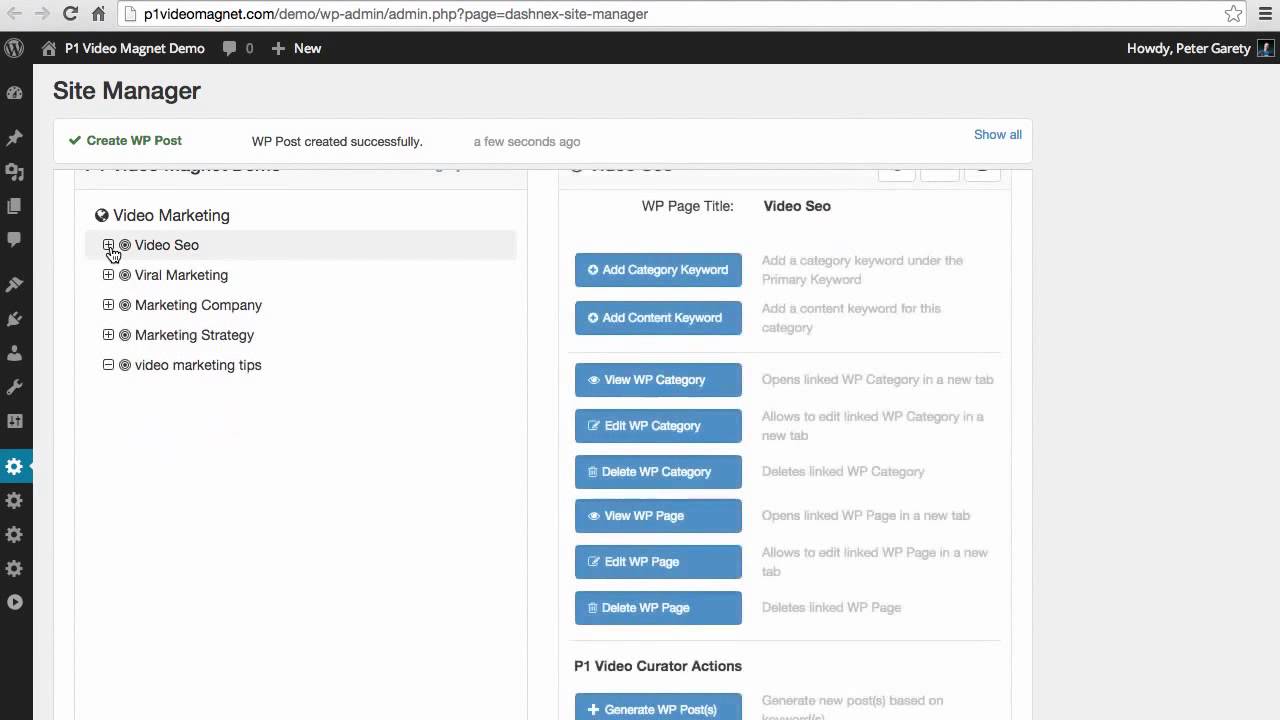Click target icon beside video marketing tips

point(125,365)
